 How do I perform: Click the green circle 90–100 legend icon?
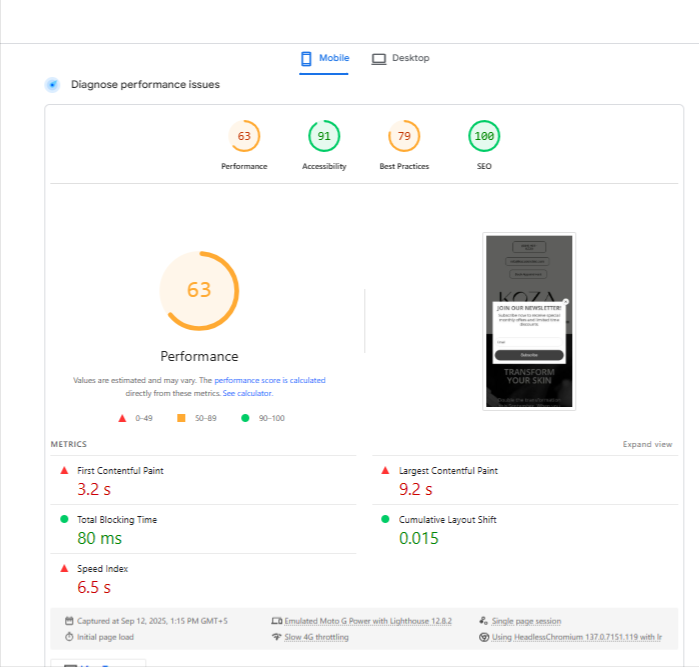click(245, 418)
